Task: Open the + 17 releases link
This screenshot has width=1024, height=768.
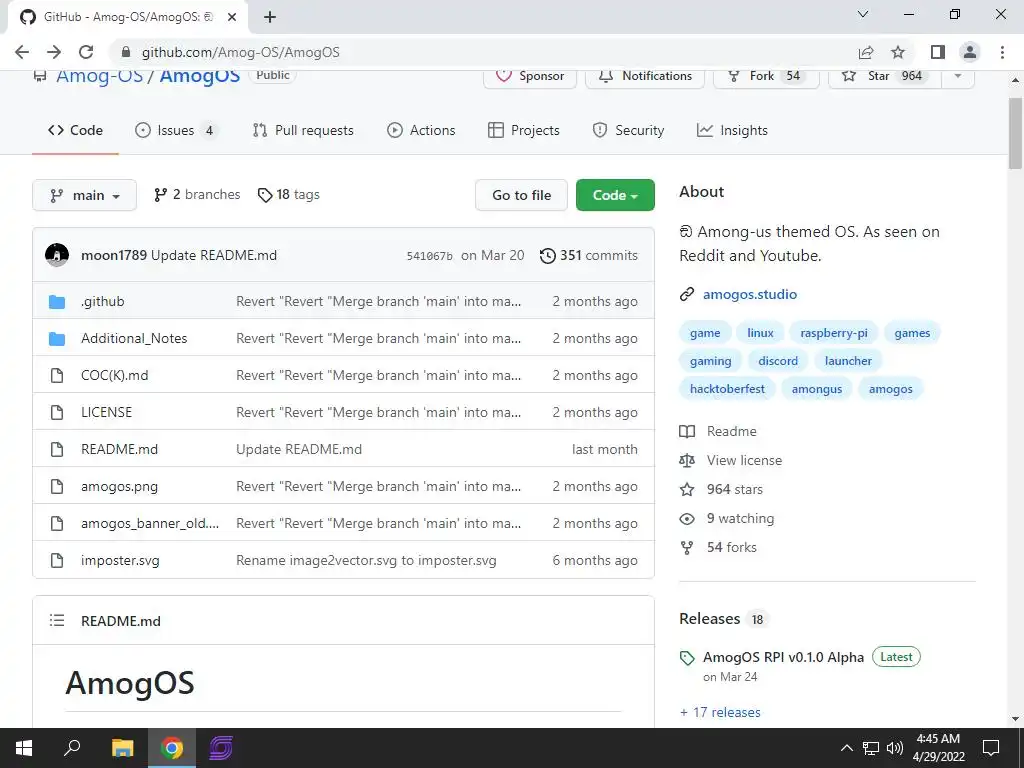Action: [720, 712]
